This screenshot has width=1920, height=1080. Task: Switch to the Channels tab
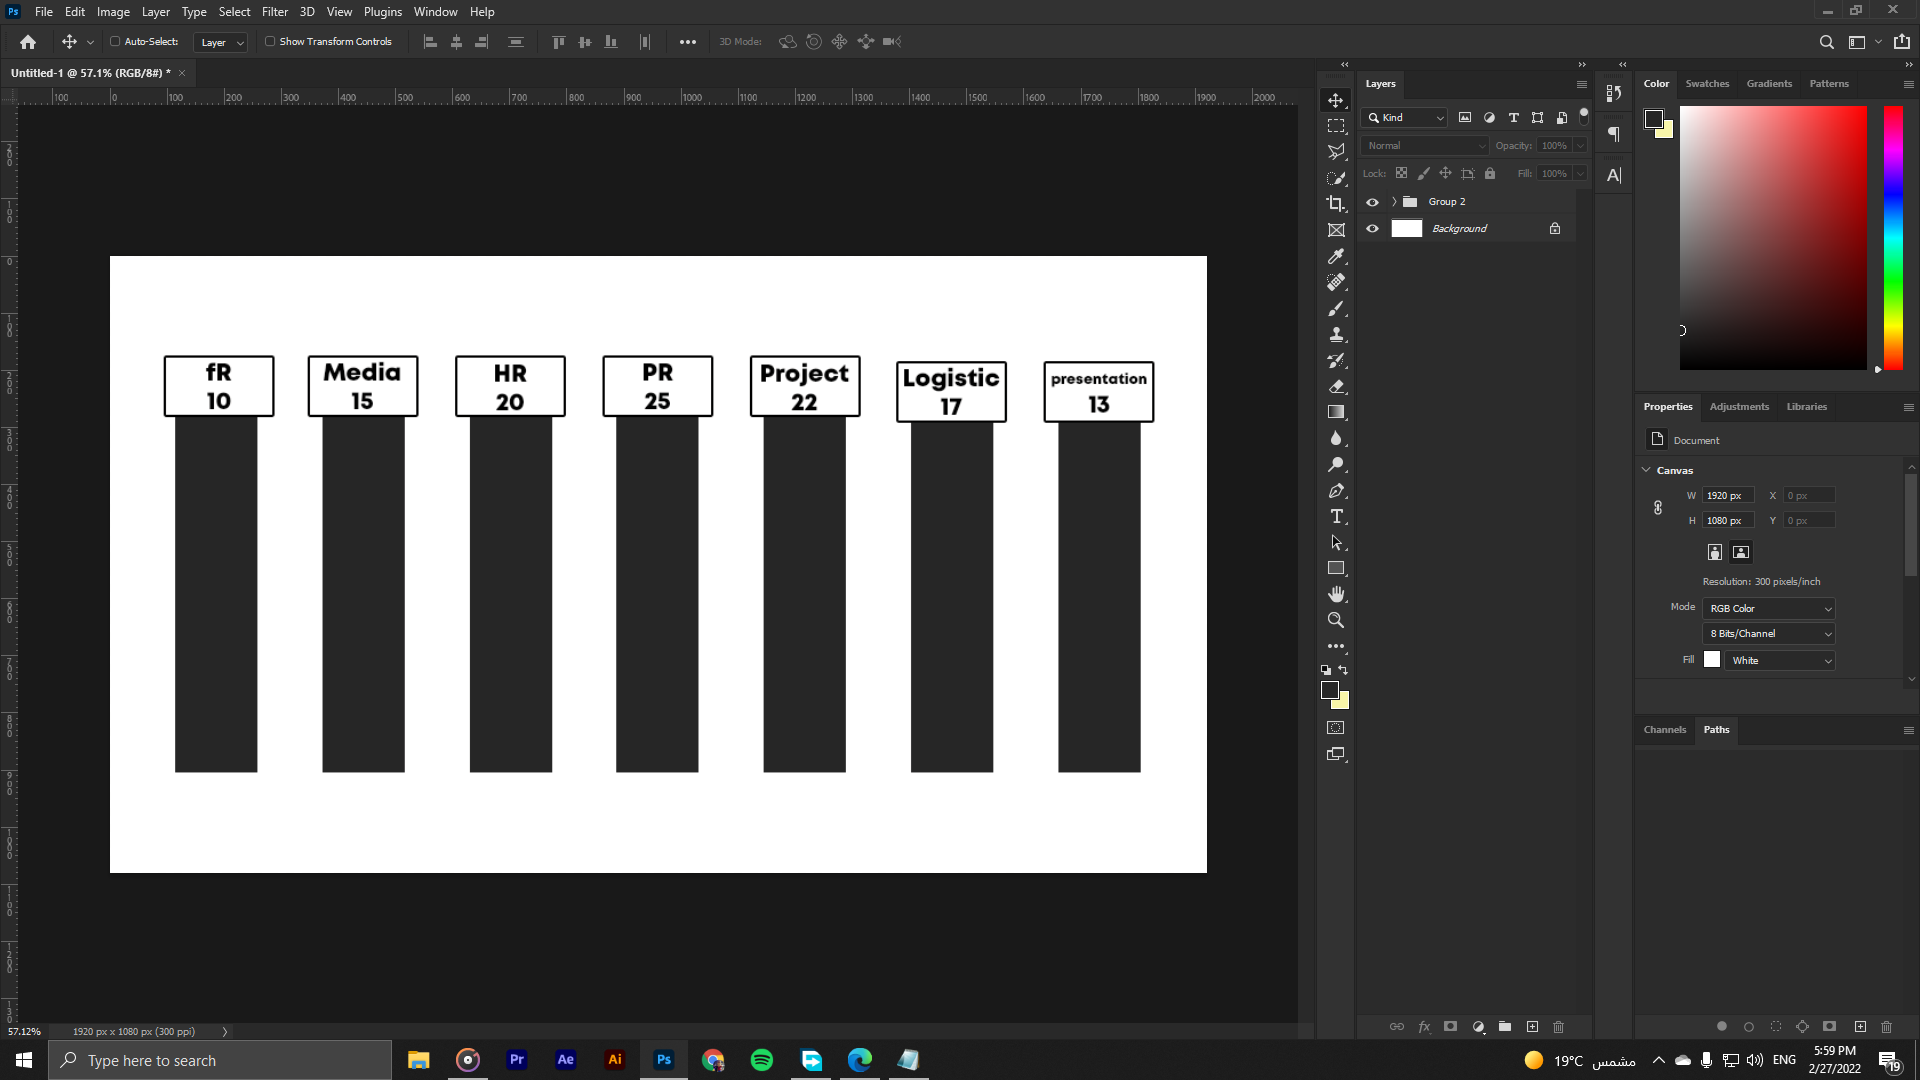pos(1665,730)
